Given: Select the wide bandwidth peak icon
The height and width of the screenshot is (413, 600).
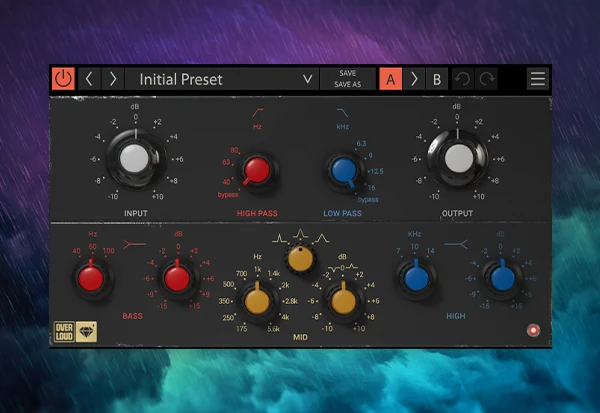Looking at the screenshot, I should pyautogui.click(x=321, y=238).
